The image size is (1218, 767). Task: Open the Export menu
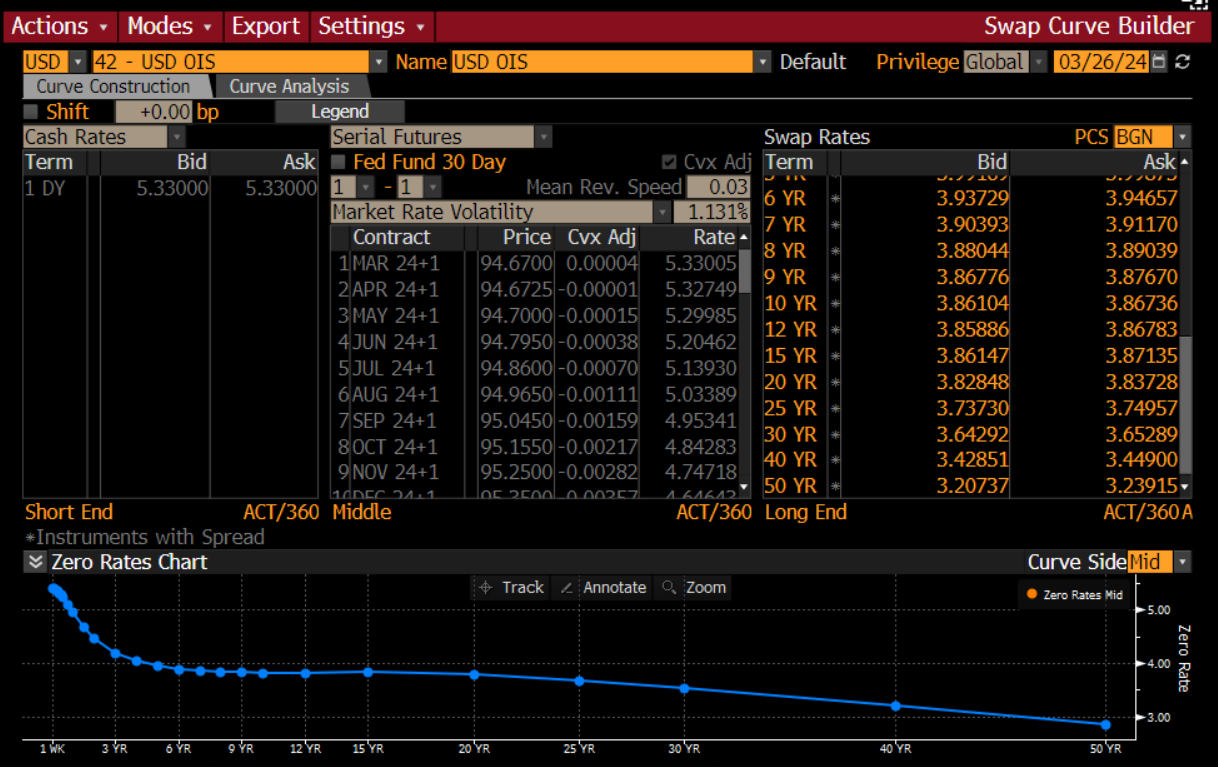265,26
